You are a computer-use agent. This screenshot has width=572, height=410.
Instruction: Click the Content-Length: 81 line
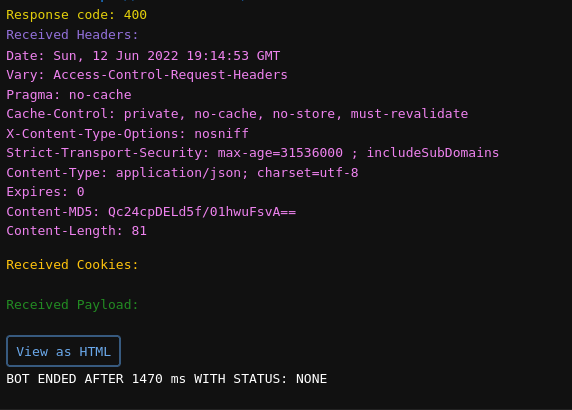(77, 231)
